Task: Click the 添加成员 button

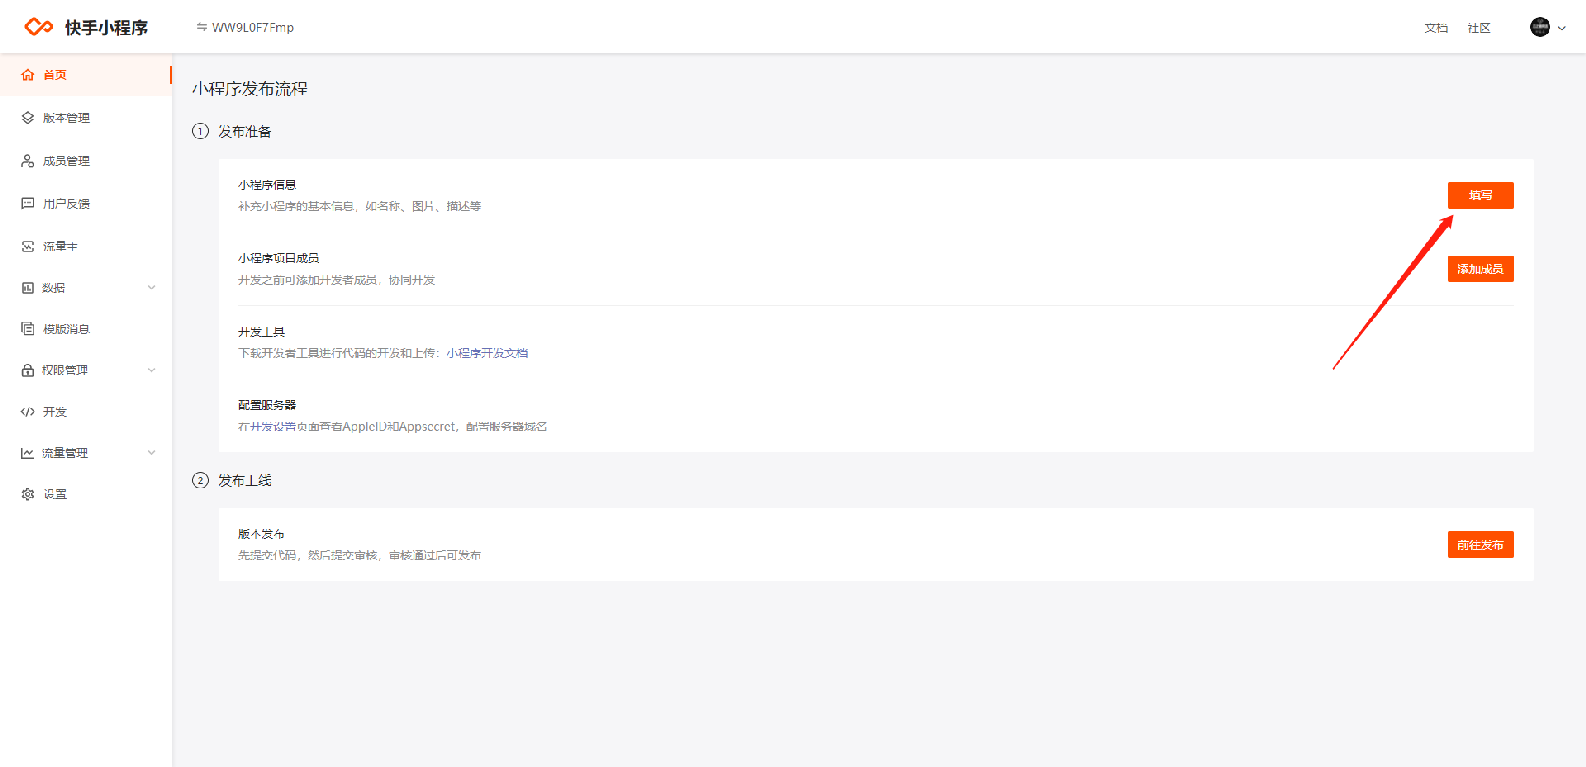Action: [x=1481, y=269]
